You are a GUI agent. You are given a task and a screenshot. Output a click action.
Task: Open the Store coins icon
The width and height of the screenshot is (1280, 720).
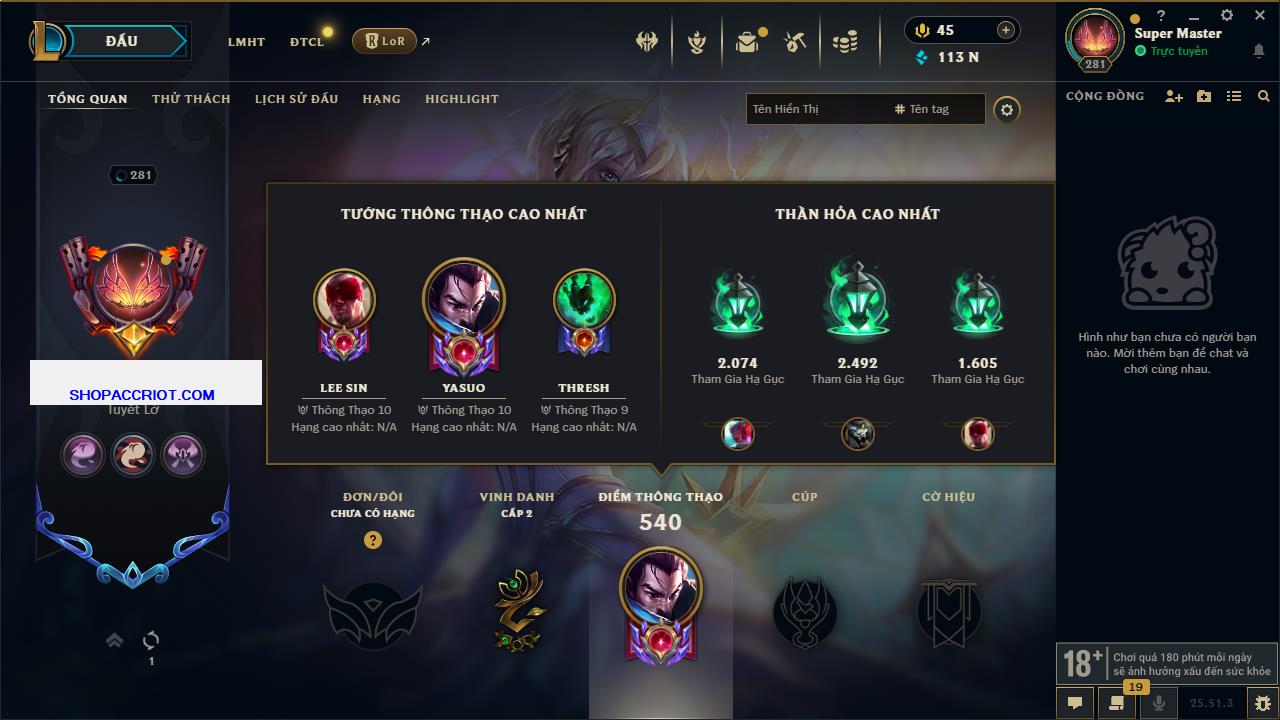click(x=845, y=42)
